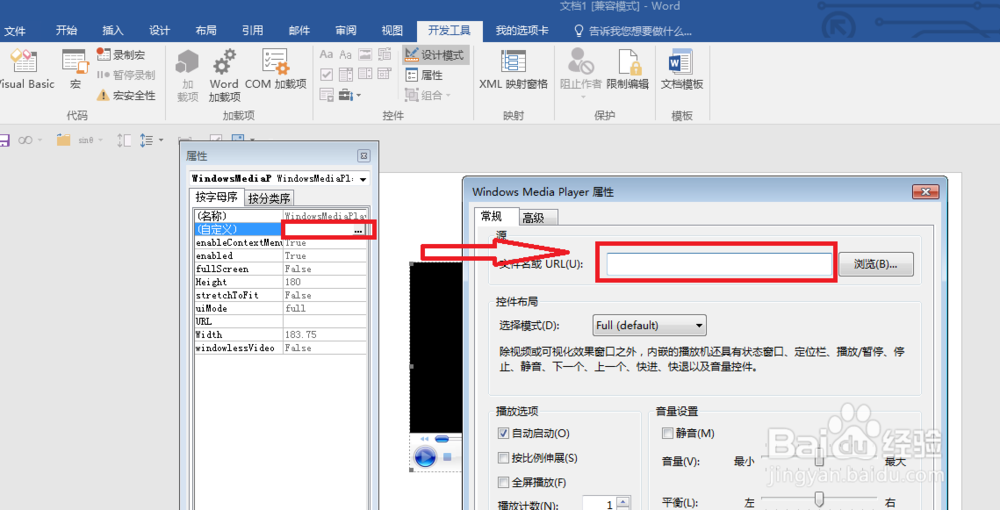Screen dimensions: 1000x510
Task: Open 文档模板 document template dialog
Action: (682, 69)
